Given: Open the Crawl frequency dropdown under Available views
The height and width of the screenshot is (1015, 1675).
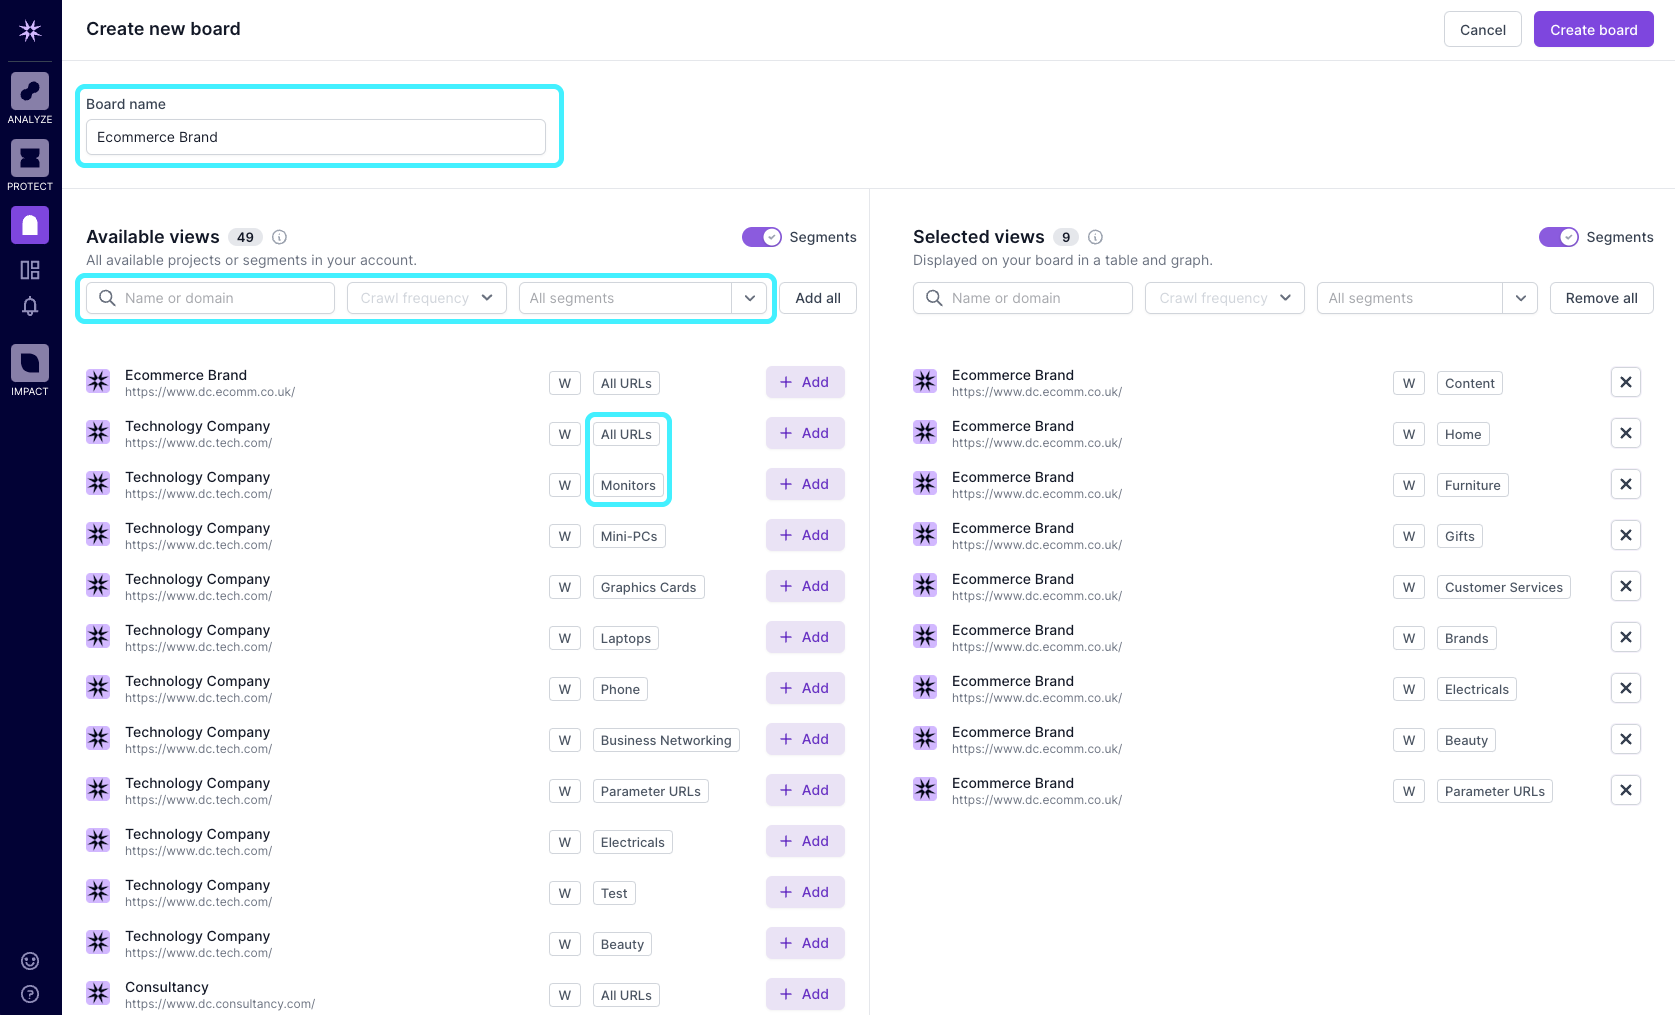Looking at the screenshot, I should [x=426, y=298].
